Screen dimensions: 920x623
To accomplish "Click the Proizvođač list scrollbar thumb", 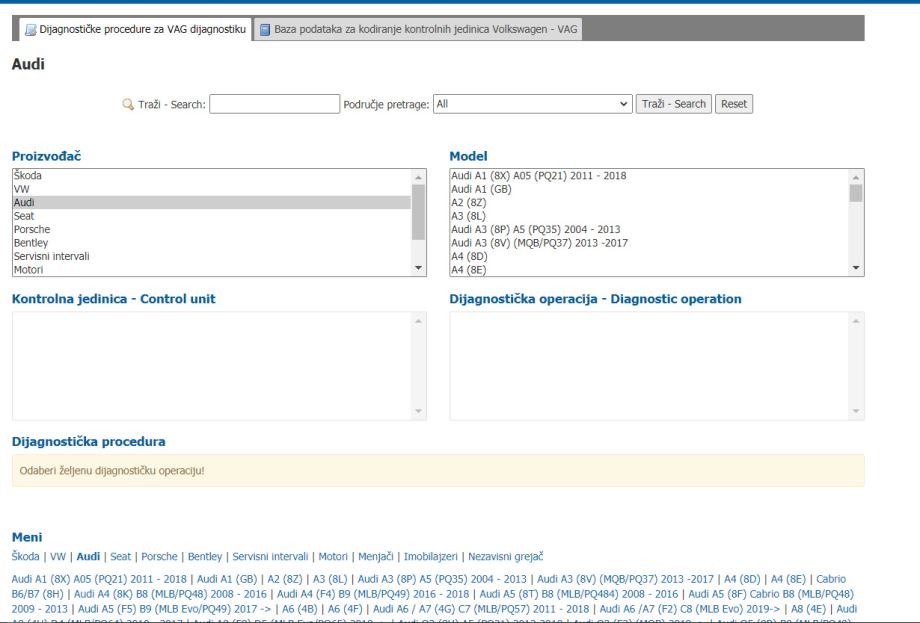I will click(418, 212).
